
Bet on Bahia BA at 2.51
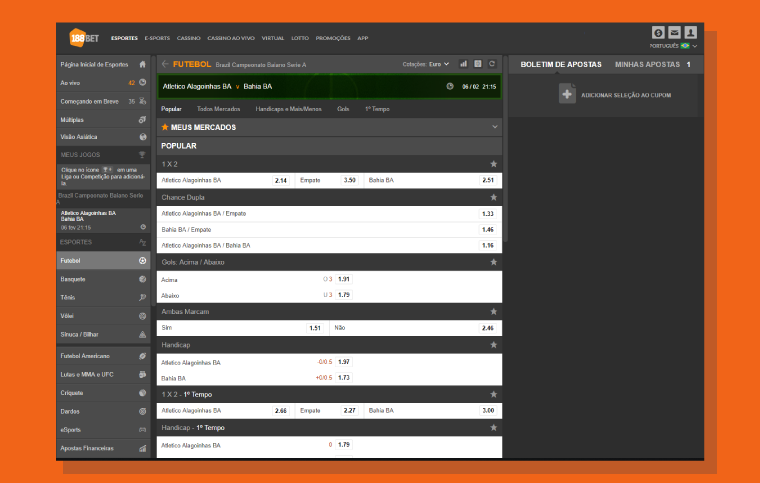pyautogui.click(x=488, y=180)
